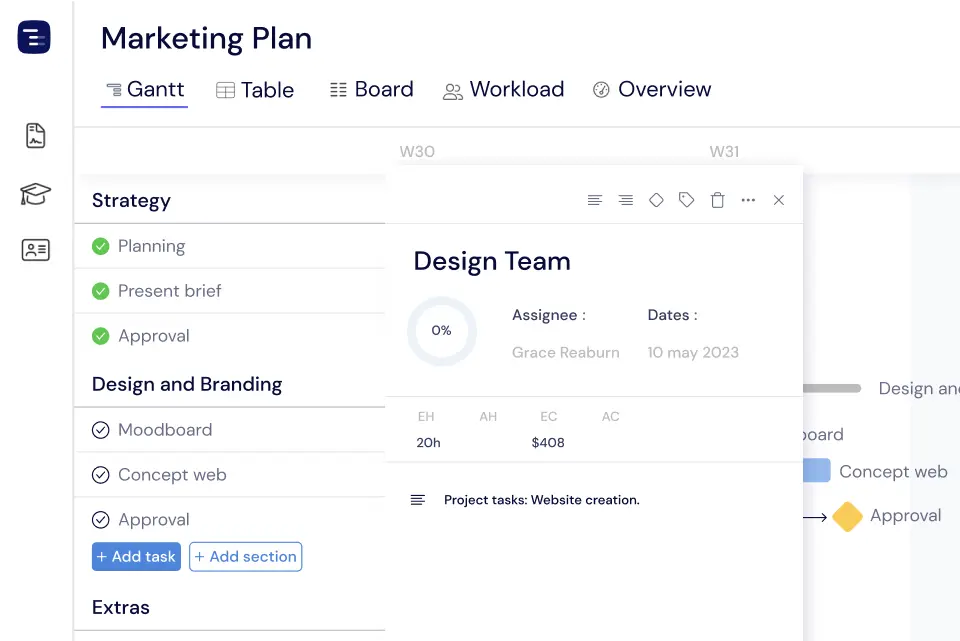This screenshot has width=960, height=641.
Task: Collapse the Strategy section
Action: (x=130, y=200)
